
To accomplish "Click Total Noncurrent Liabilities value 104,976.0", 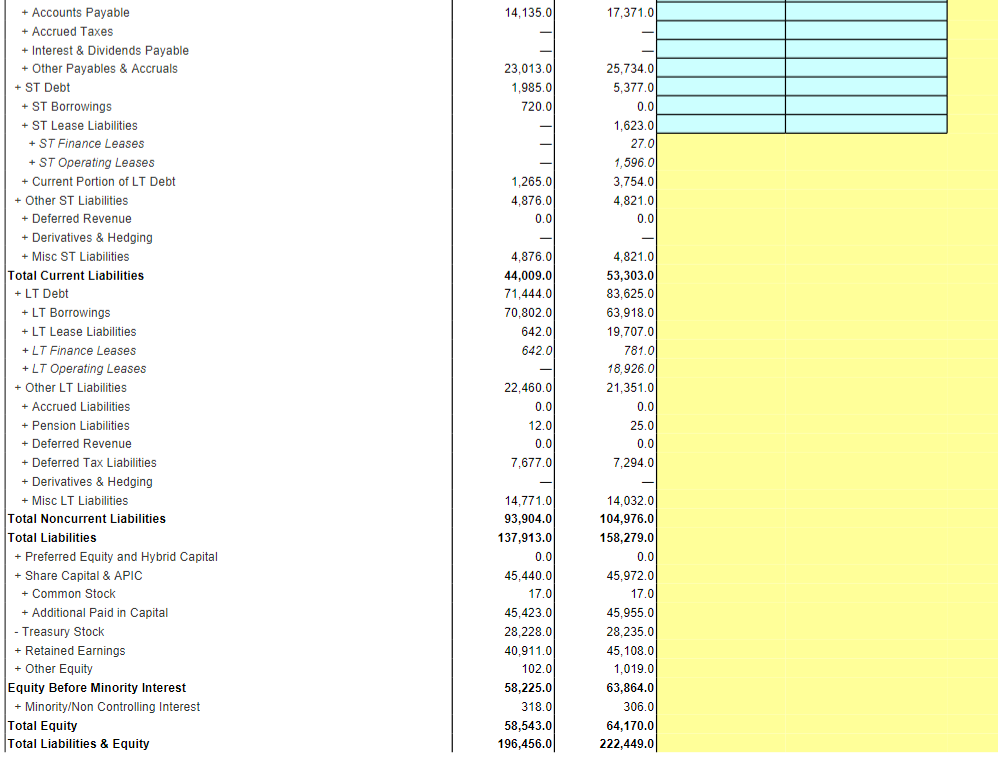I will (x=627, y=519).
